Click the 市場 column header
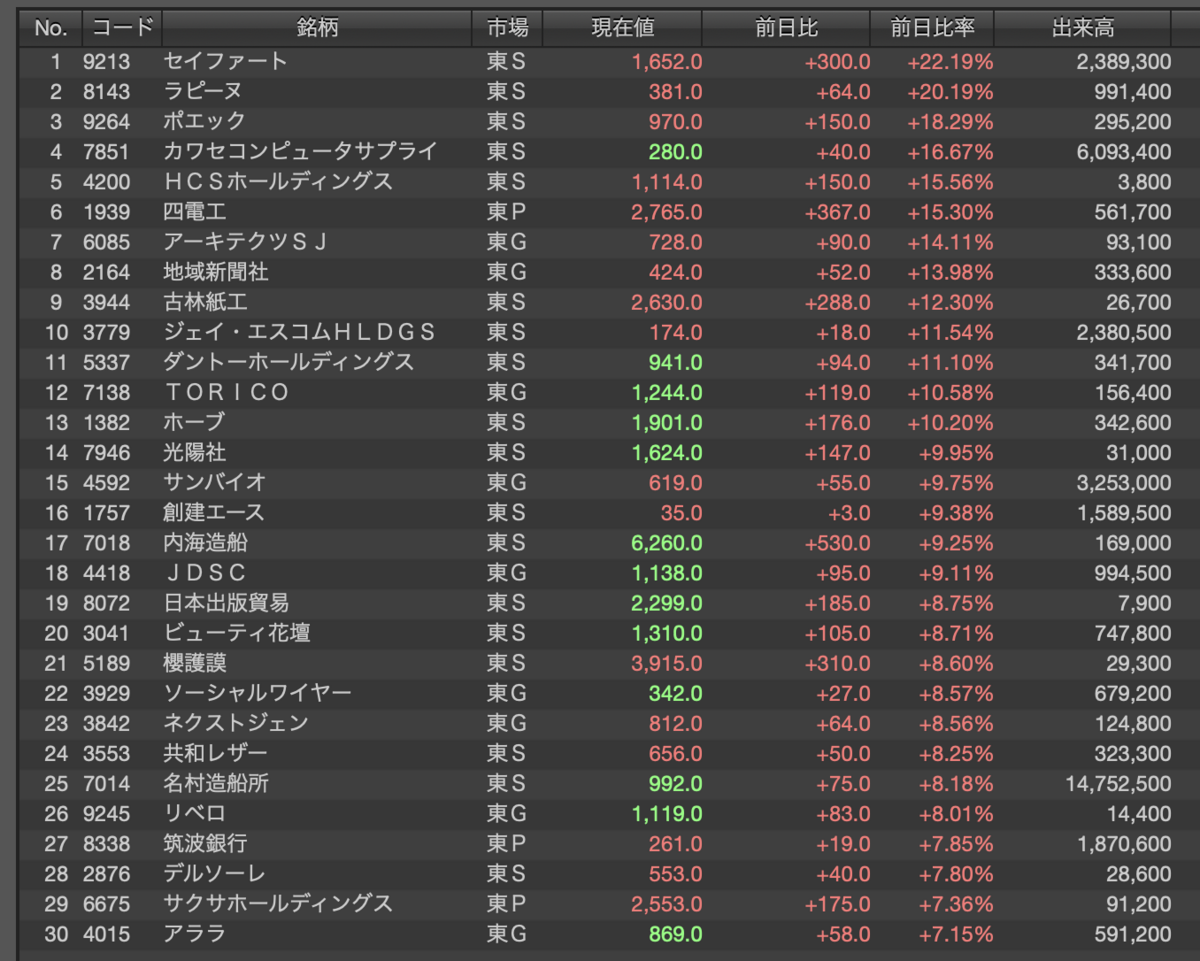Screen dimensions: 1200x961 click(x=507, y=28)
